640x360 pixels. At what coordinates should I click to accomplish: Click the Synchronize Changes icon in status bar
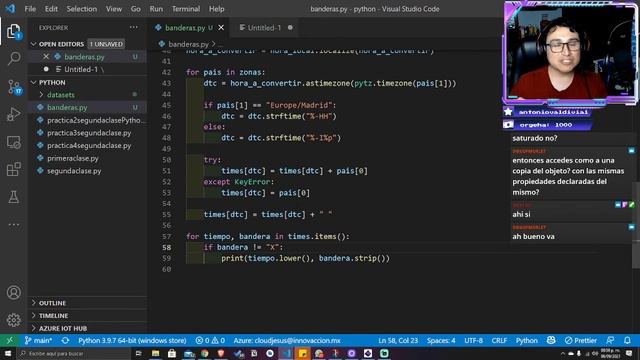pos(65,340)
